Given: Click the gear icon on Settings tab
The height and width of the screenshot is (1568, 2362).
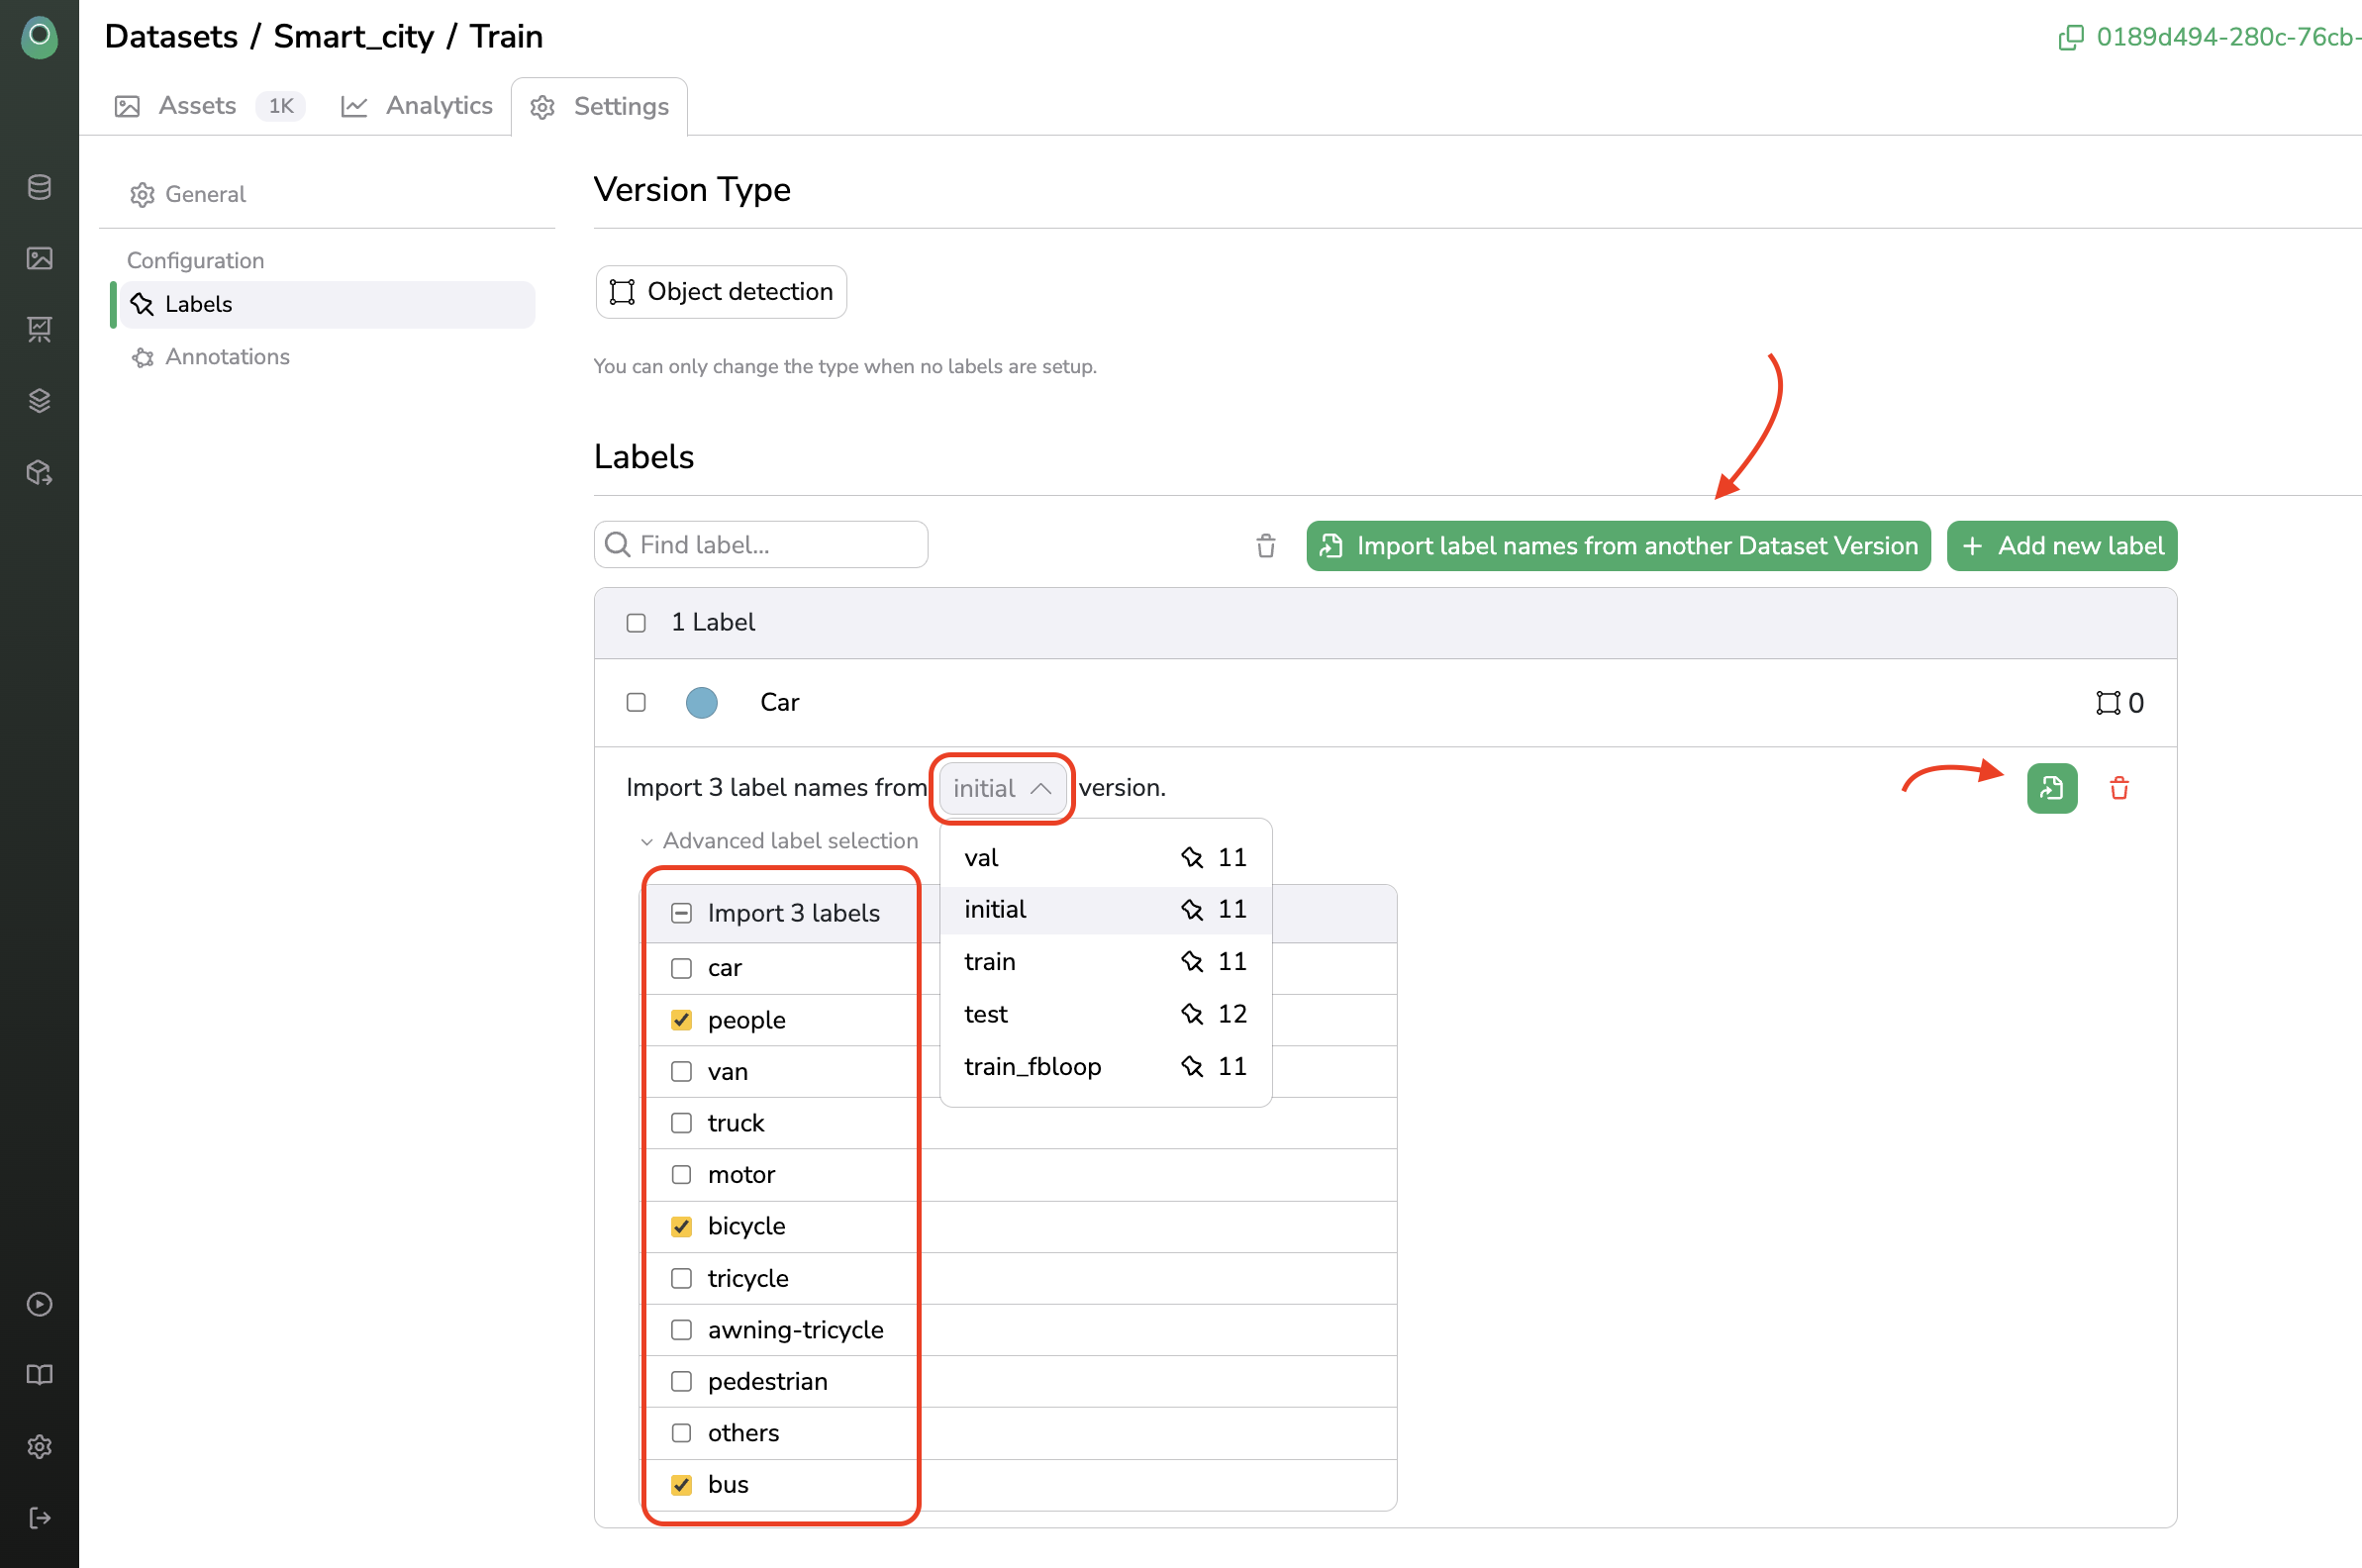Looking at the screenshot, I should (543, 107).
